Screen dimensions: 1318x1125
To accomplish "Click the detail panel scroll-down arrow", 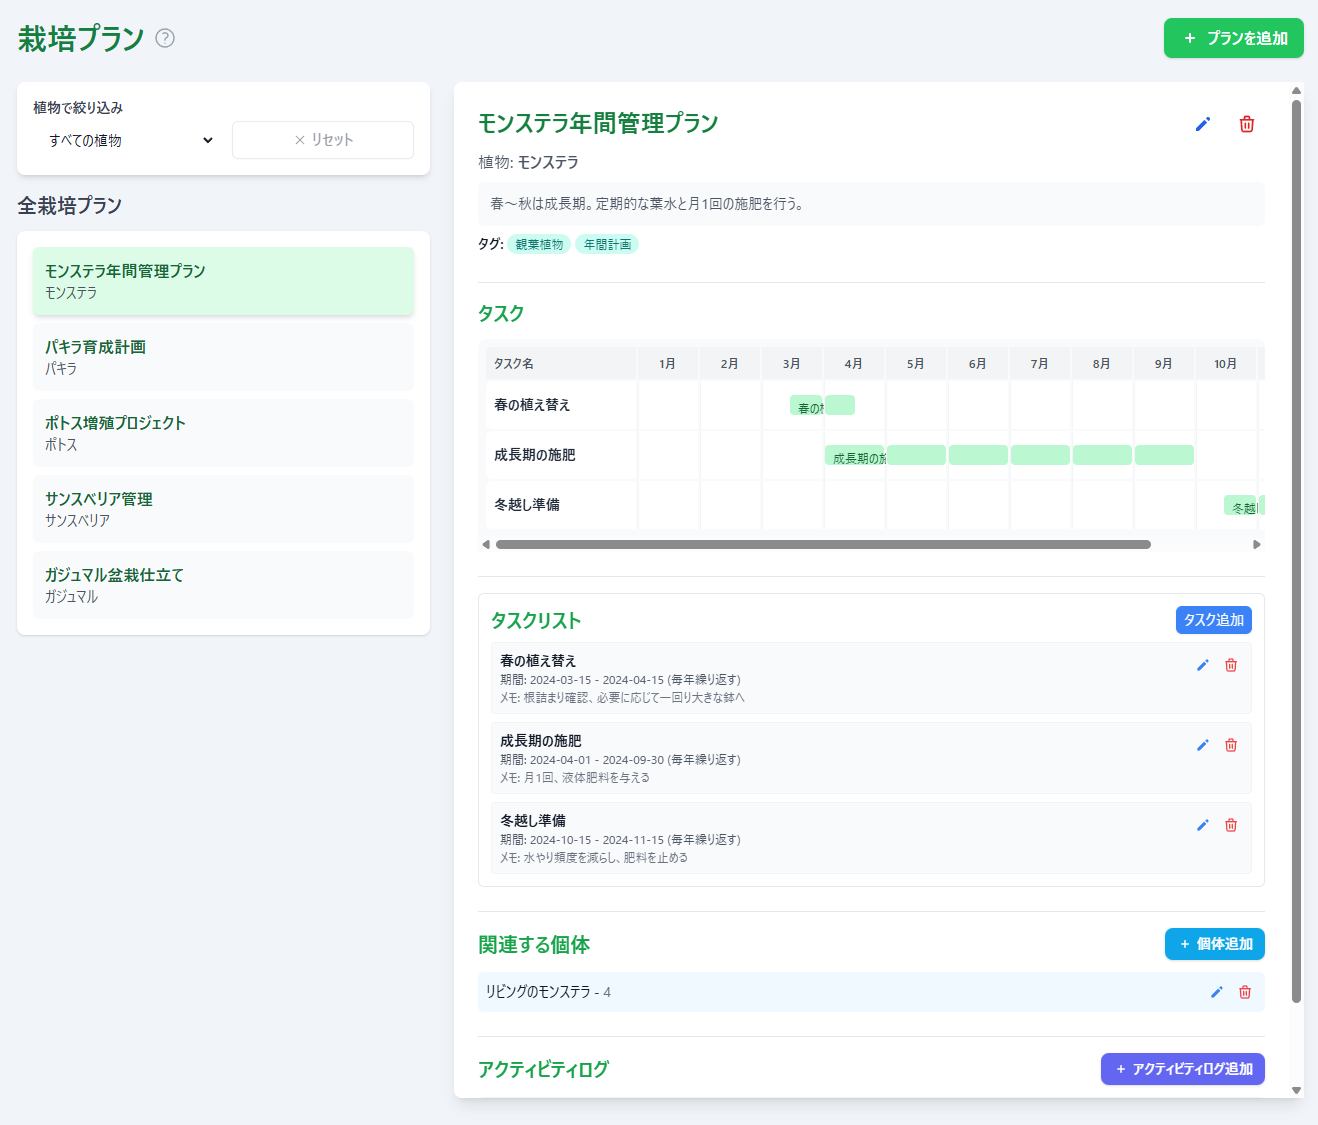I will 1296,1091.
